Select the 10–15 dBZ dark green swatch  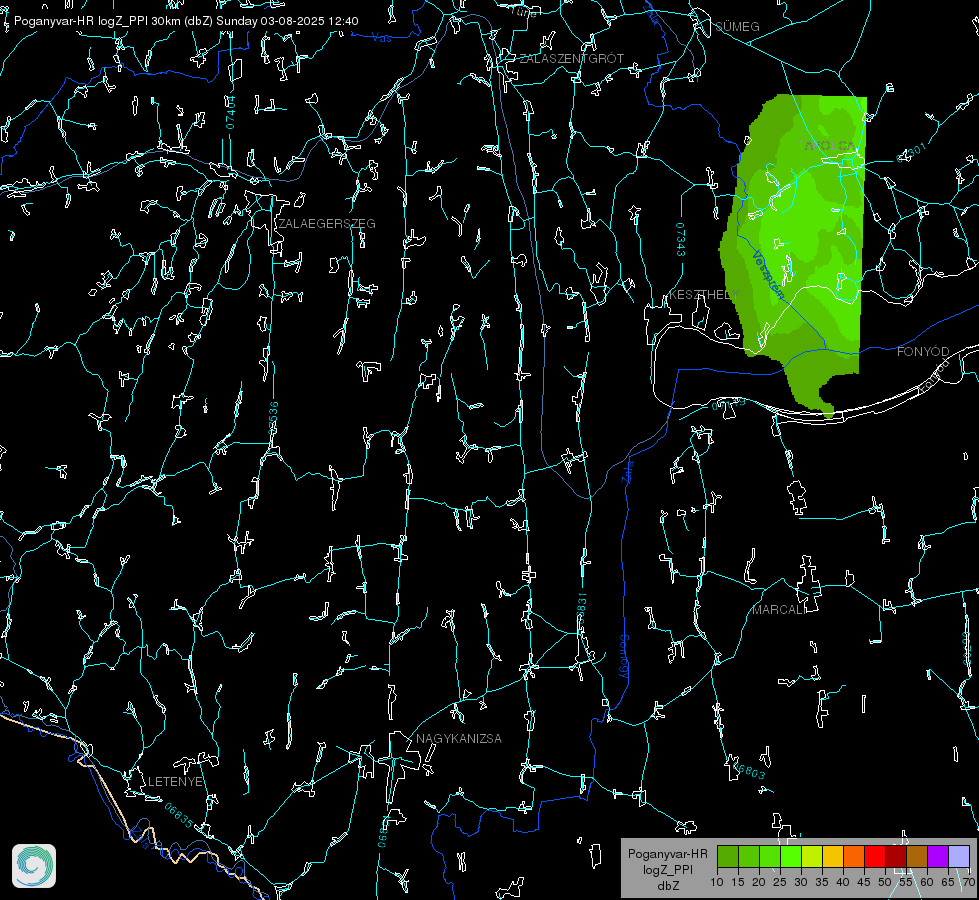click(x=728, y=857)
